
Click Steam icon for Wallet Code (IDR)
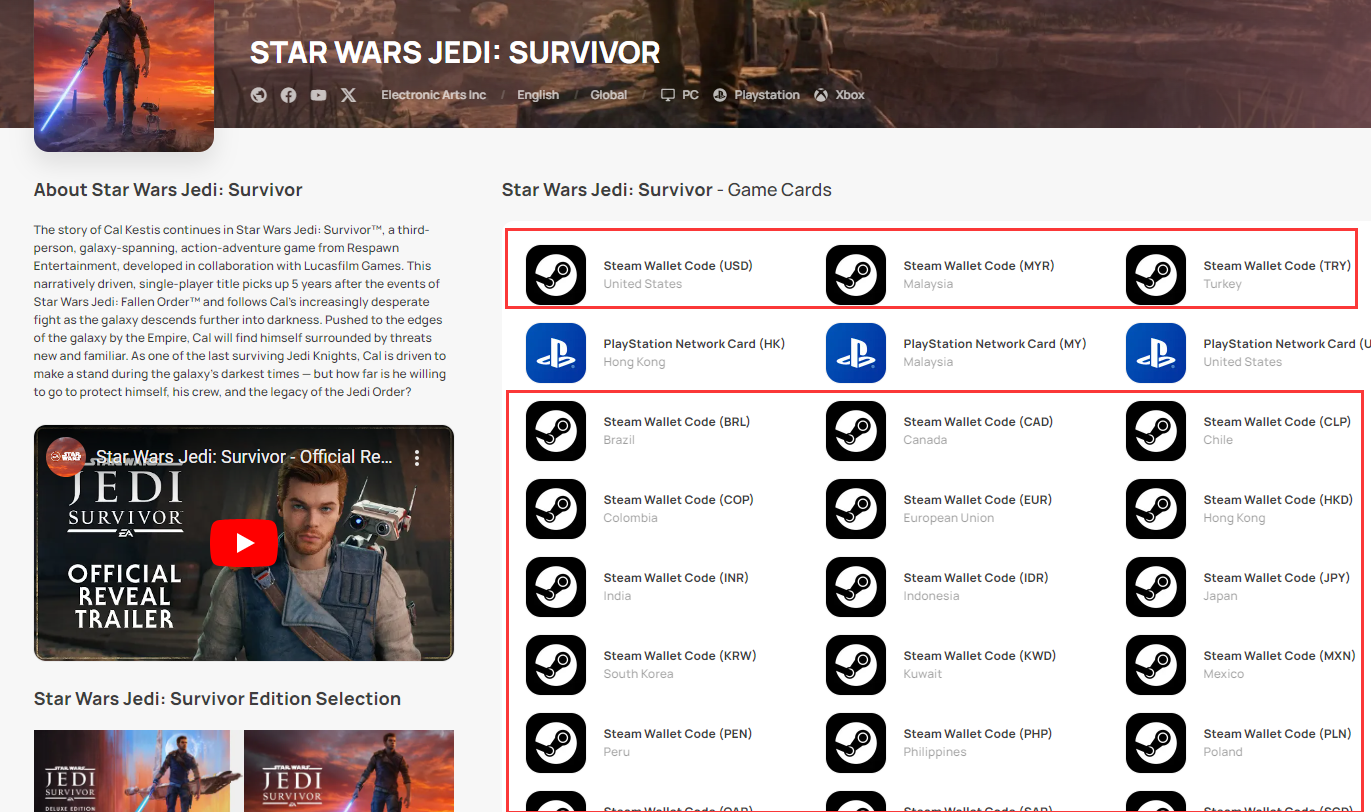[x=856, y=587]
